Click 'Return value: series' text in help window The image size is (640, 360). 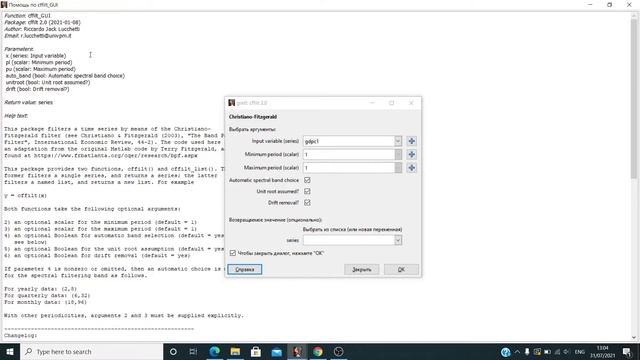point(29,102)
